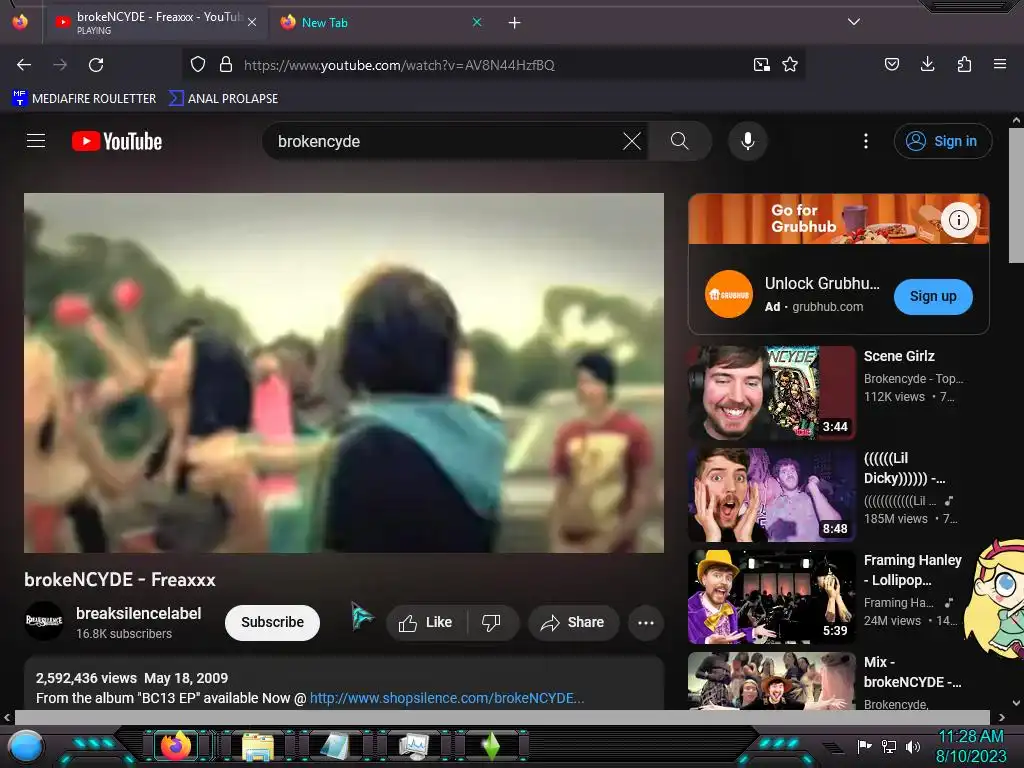Click the Go for Grubhub banner ad
The width and height of the screenshot is (1024, 768).
point(839,219)
